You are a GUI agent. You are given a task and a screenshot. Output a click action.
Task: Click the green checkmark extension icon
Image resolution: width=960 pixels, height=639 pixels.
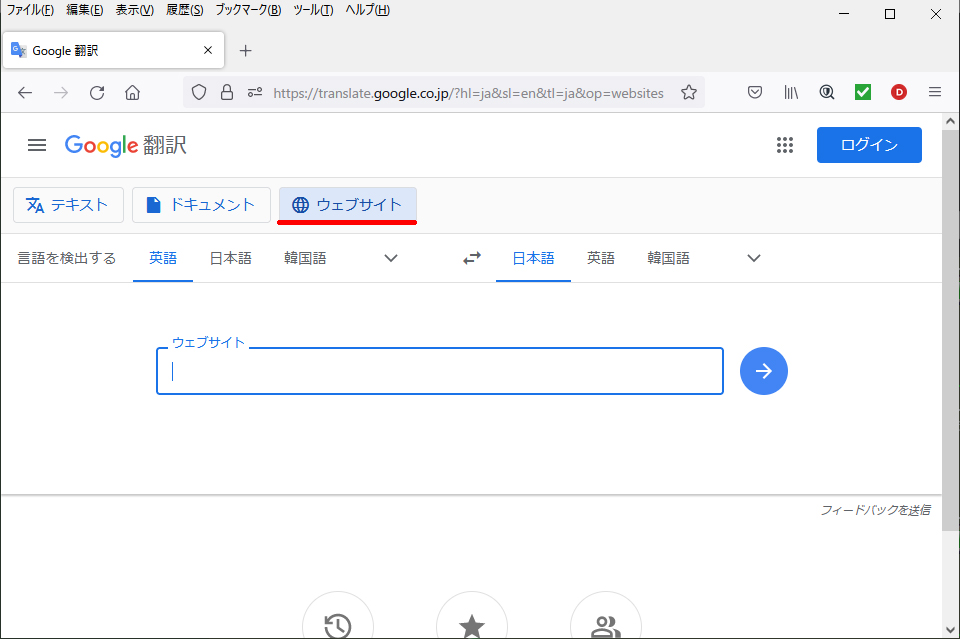(x=863, y=92)
